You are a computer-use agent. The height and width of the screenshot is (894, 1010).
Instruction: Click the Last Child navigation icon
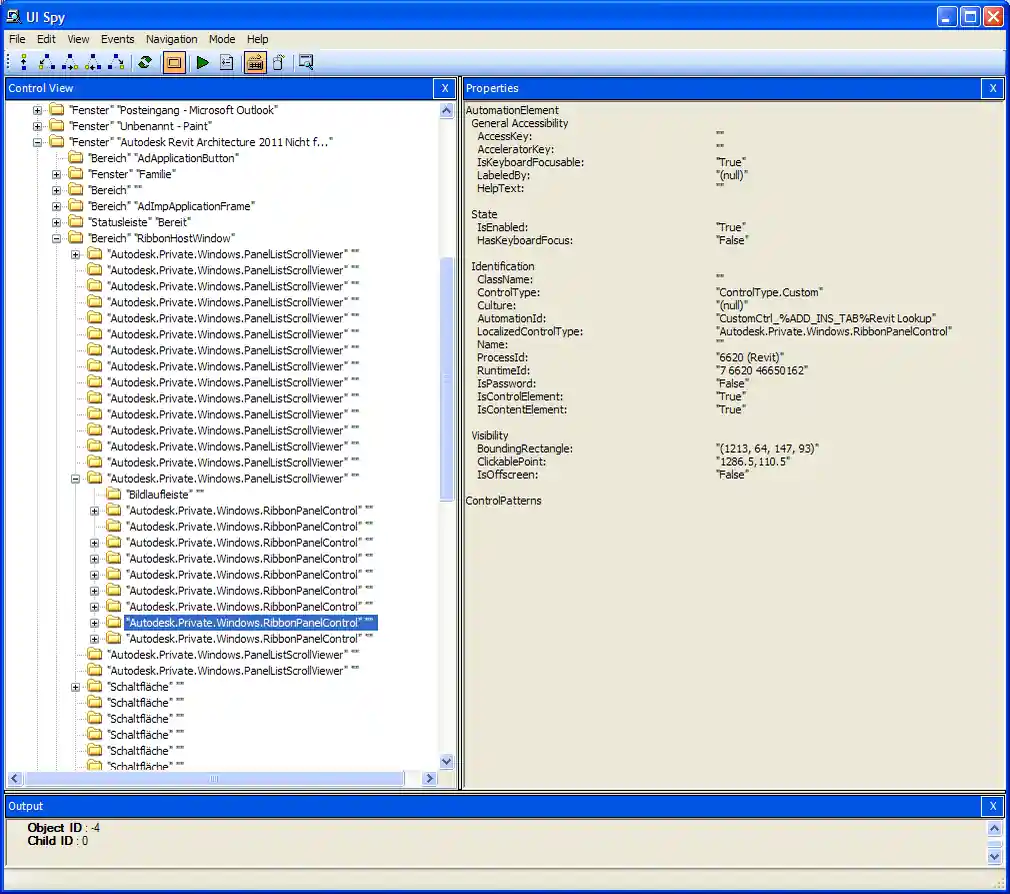[x=117, y=62]
